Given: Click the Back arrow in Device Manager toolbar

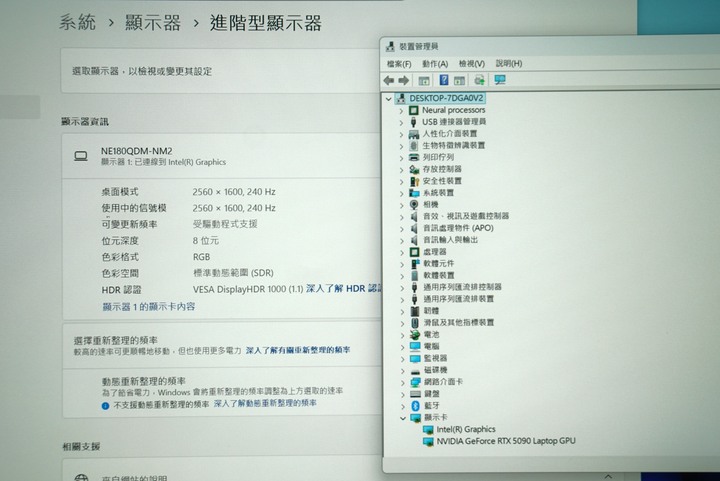Looking at the screenshot, I should coord(389,80).
